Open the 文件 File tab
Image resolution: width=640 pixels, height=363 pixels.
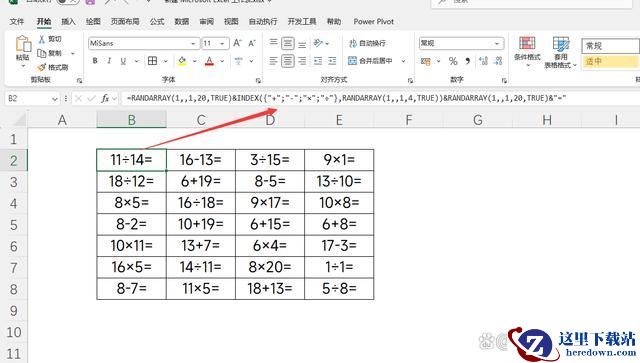[x=17, y=22]
